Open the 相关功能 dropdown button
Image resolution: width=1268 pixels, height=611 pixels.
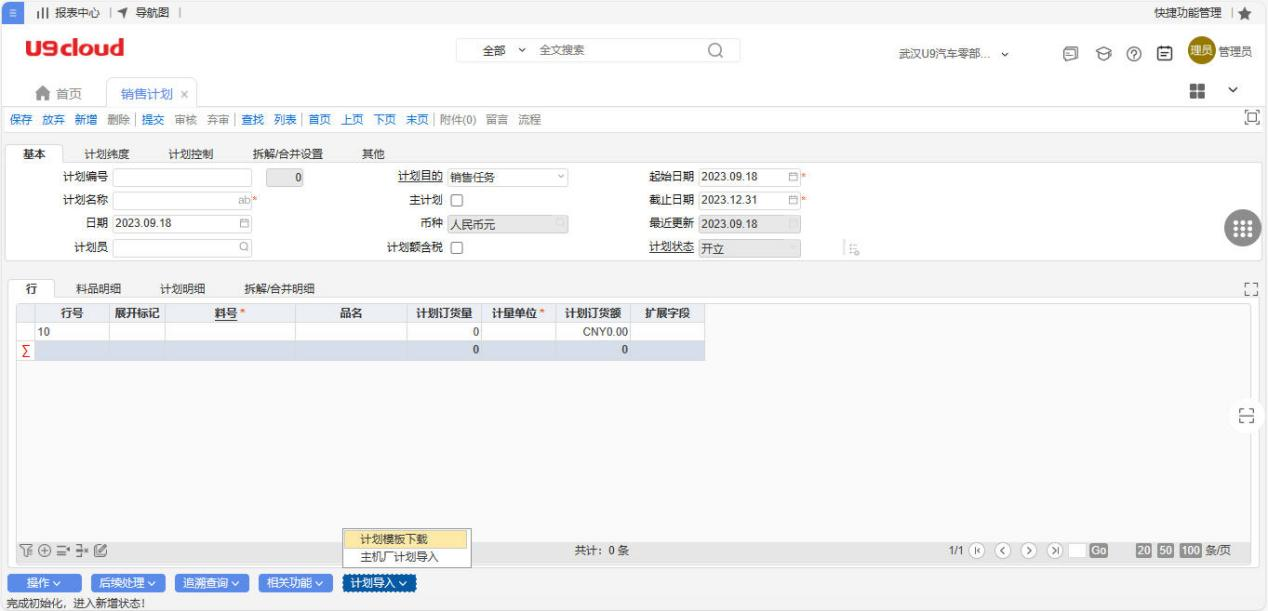(296, 583)
